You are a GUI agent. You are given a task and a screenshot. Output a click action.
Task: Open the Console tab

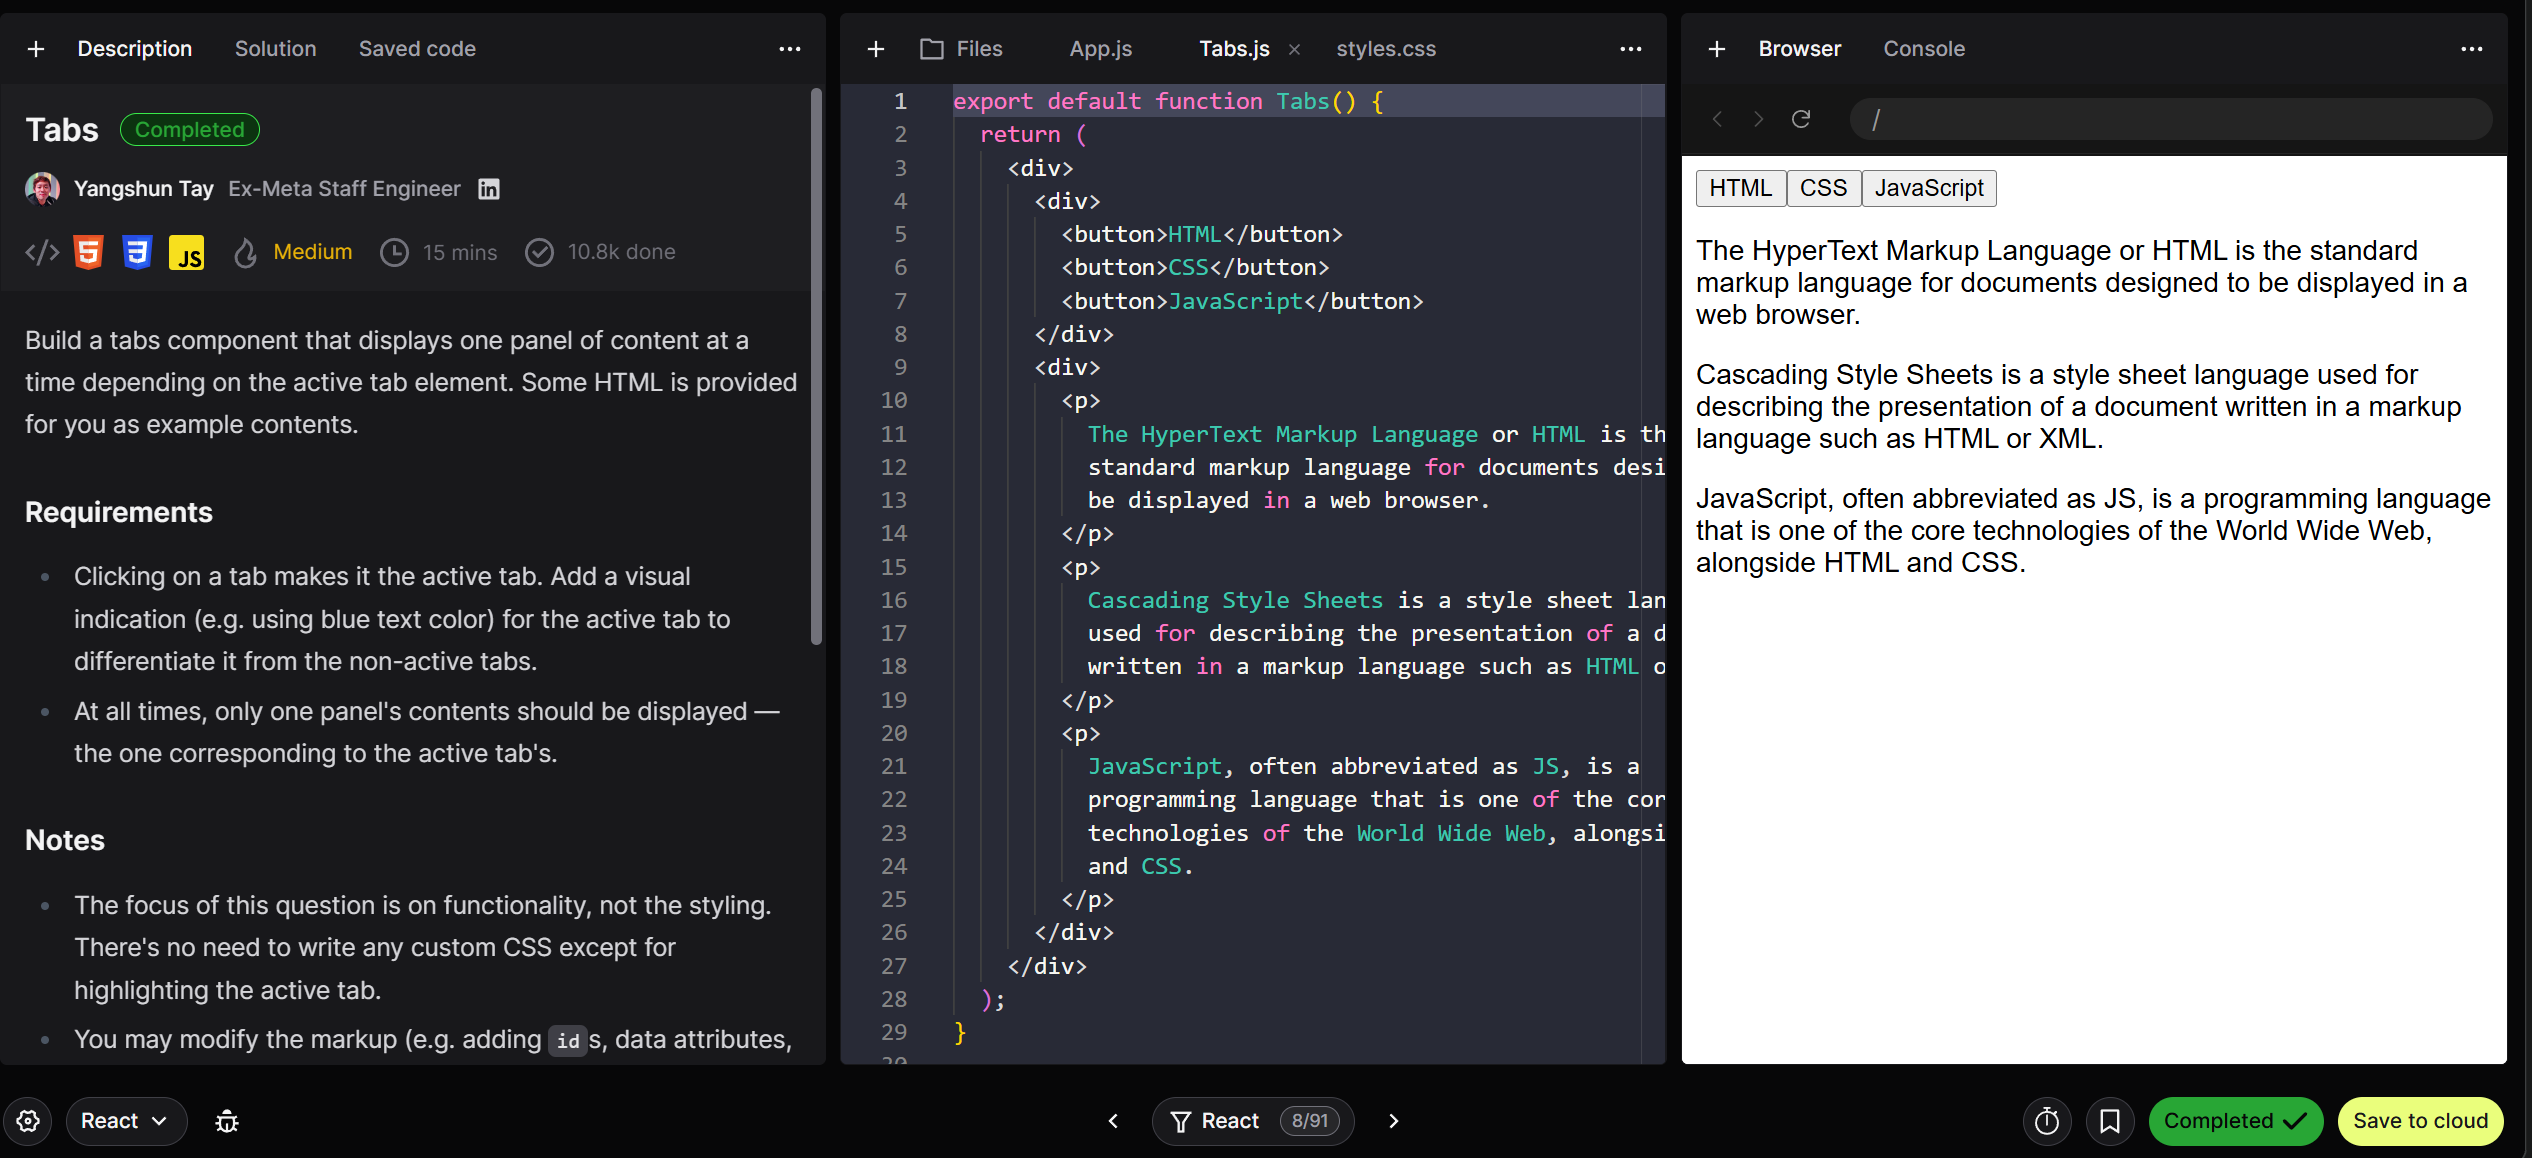pyautogui.click(x=1923, y=48)
